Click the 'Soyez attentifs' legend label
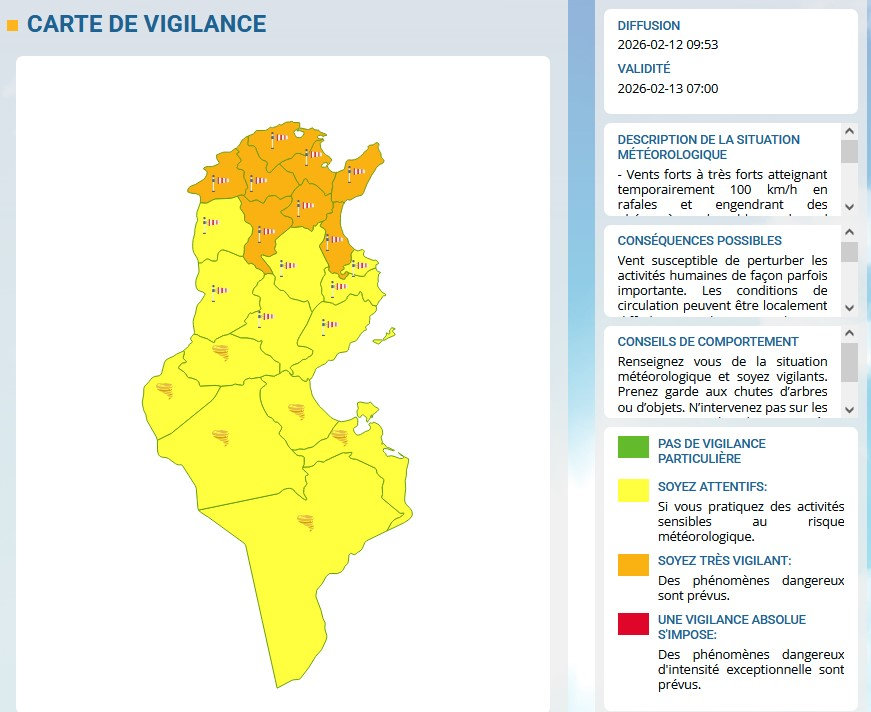The image size is (871, 712). pos(712,487)
